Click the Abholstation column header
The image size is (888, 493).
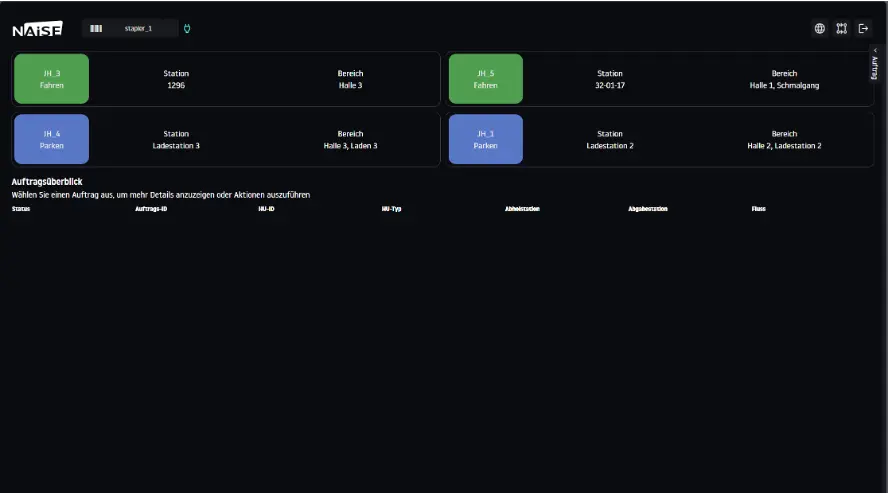tap(522, 209)
